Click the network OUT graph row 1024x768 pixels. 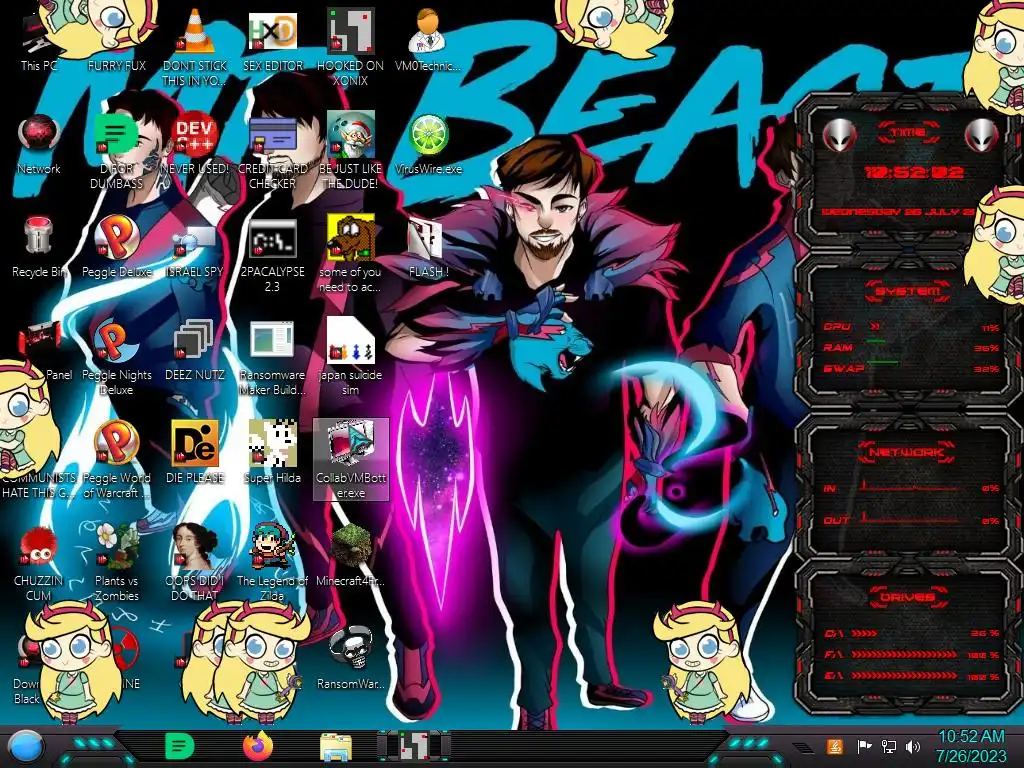tap(911, 519)
